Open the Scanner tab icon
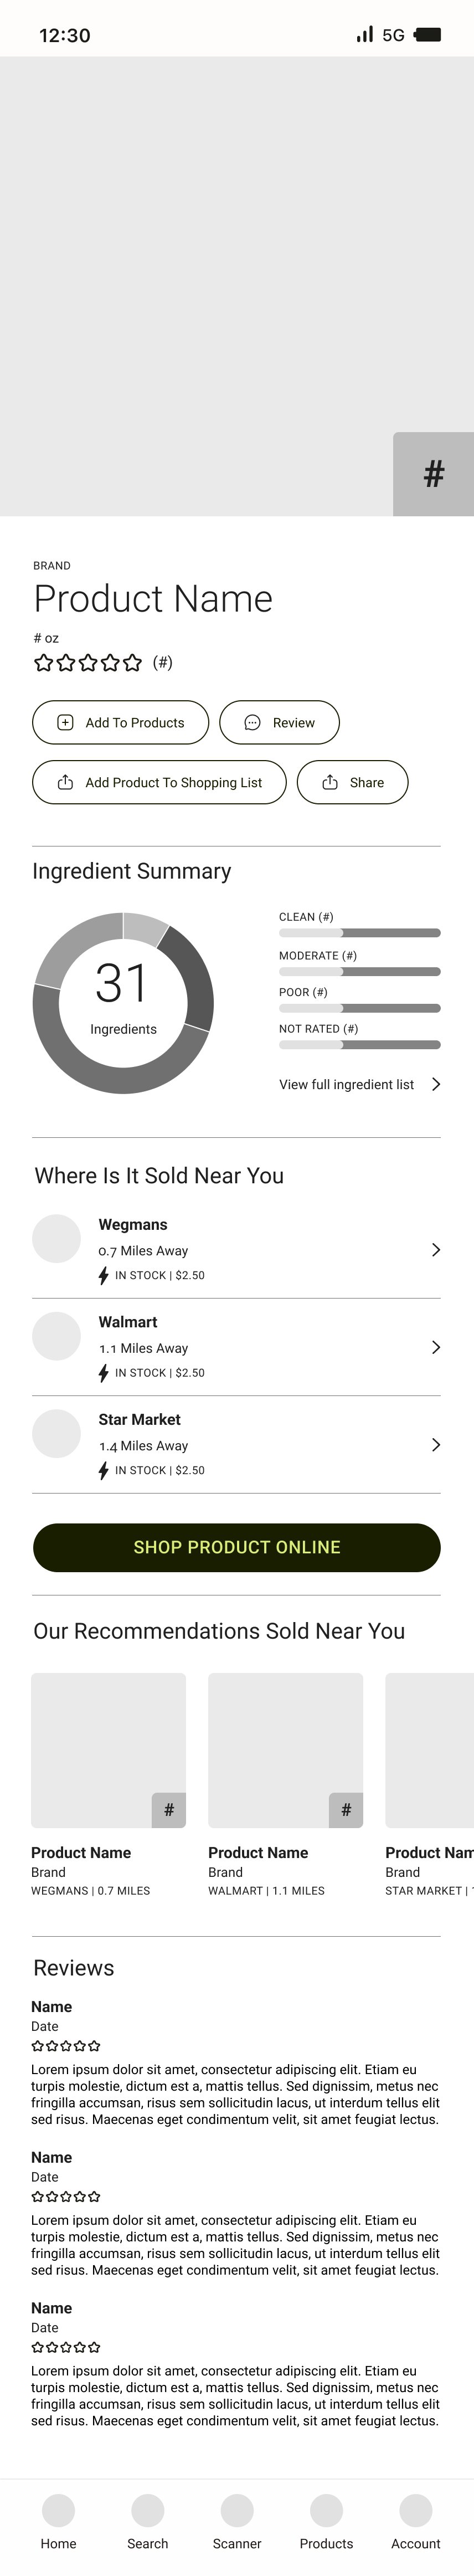Image resolution: width=474 pixels, height=2576 pixels. (237, 2510)
